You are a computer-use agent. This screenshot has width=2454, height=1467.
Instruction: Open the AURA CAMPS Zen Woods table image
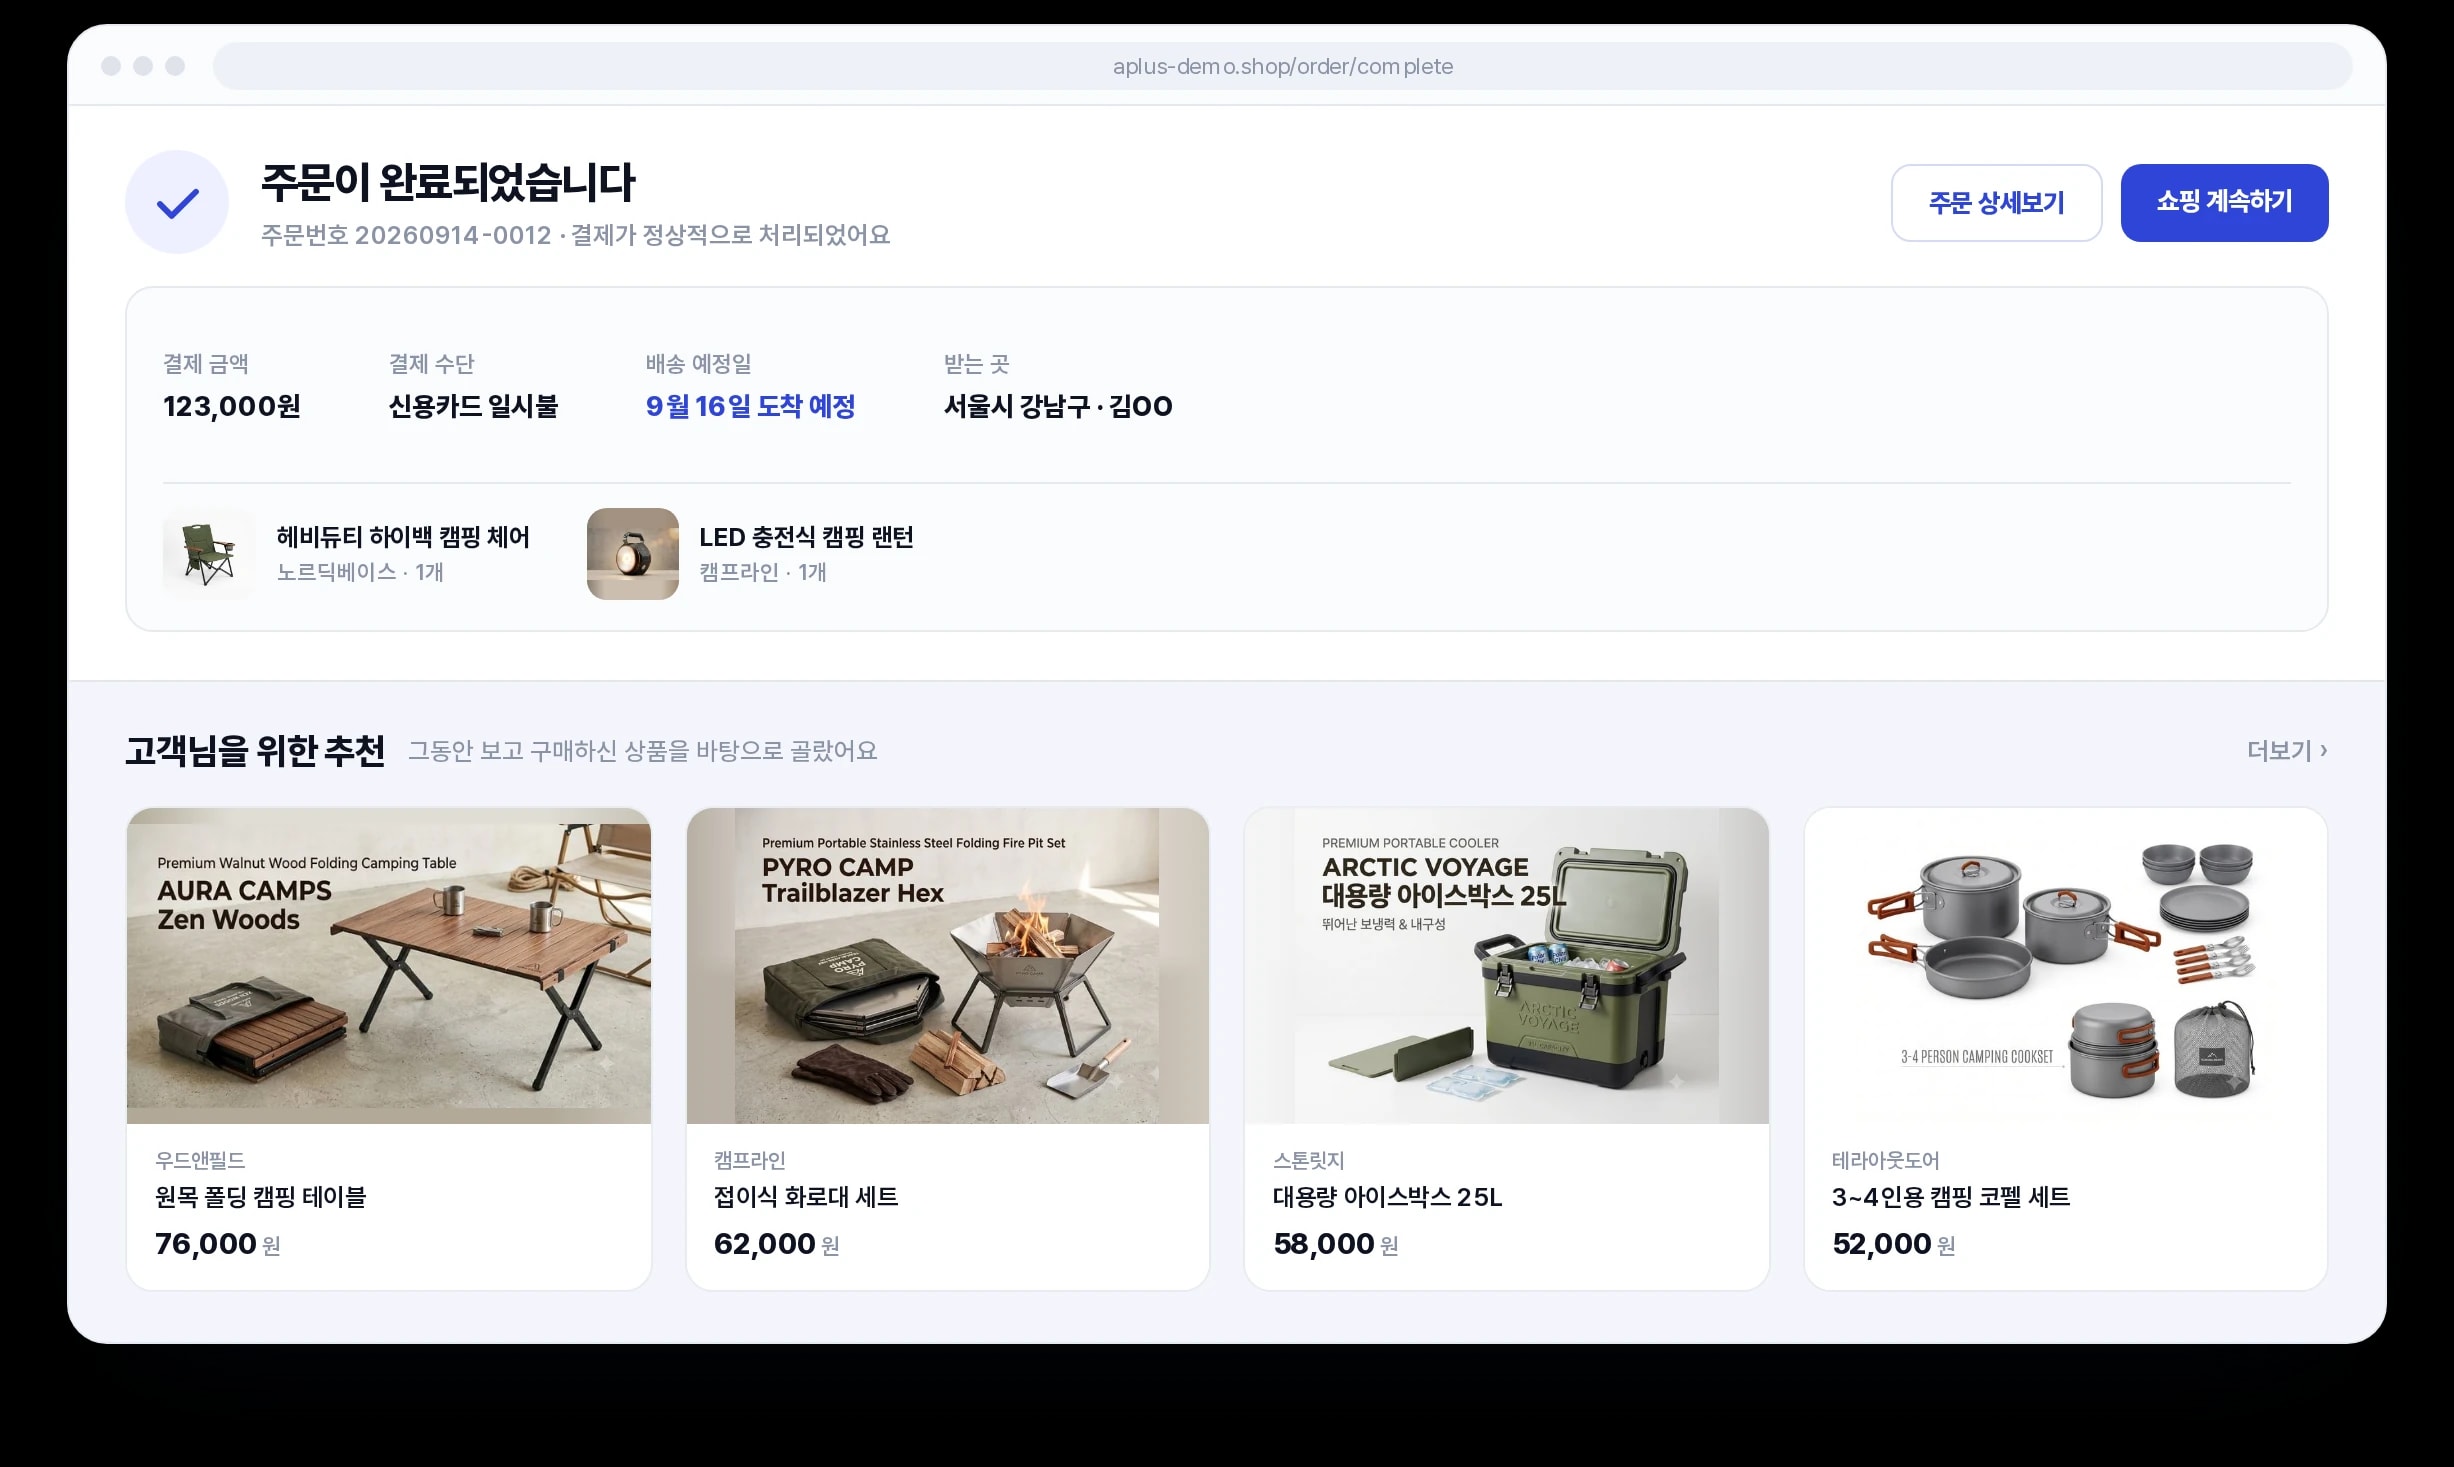[x=389, y=966]
